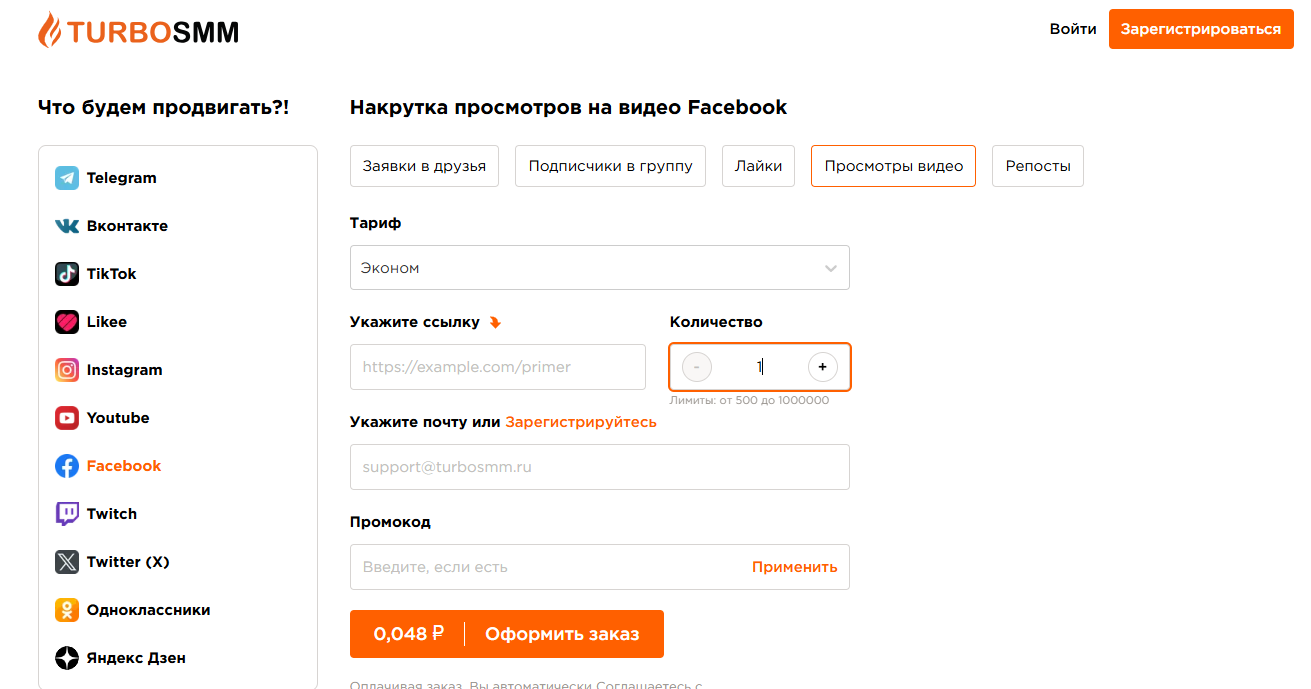Switch to the Подписчики в группу tab

610,166
